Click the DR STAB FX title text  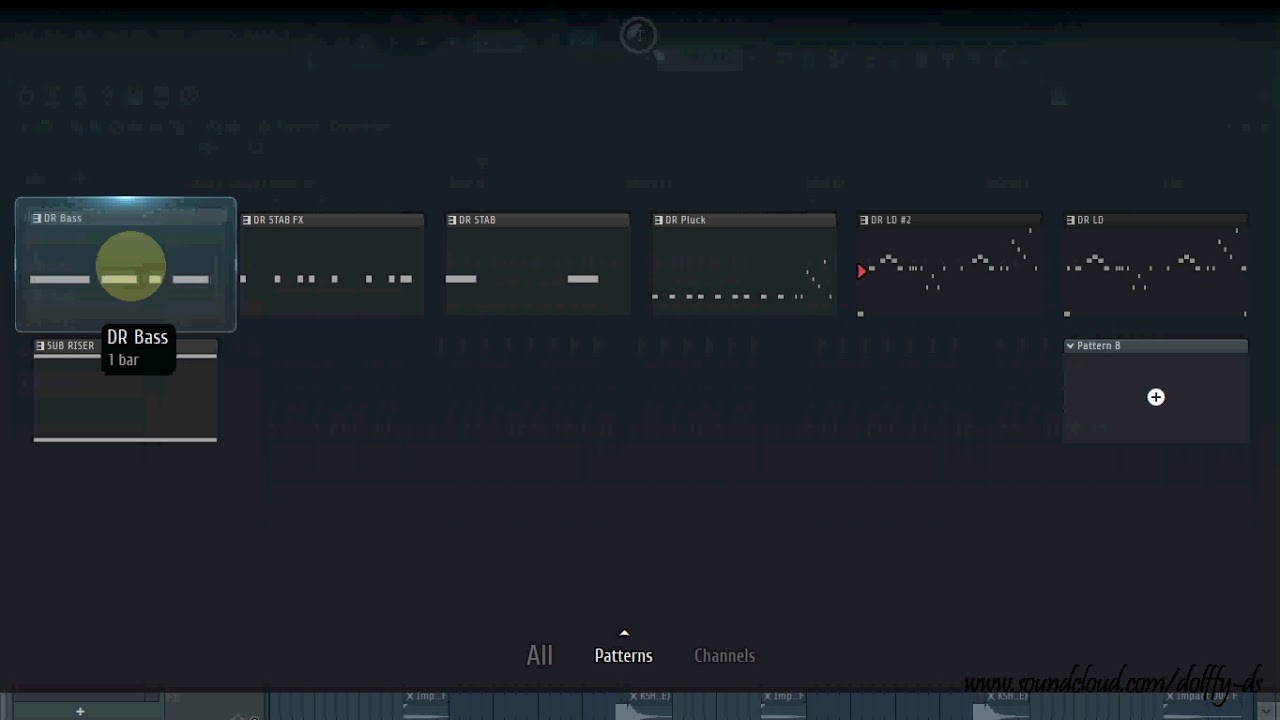[278, 220]
